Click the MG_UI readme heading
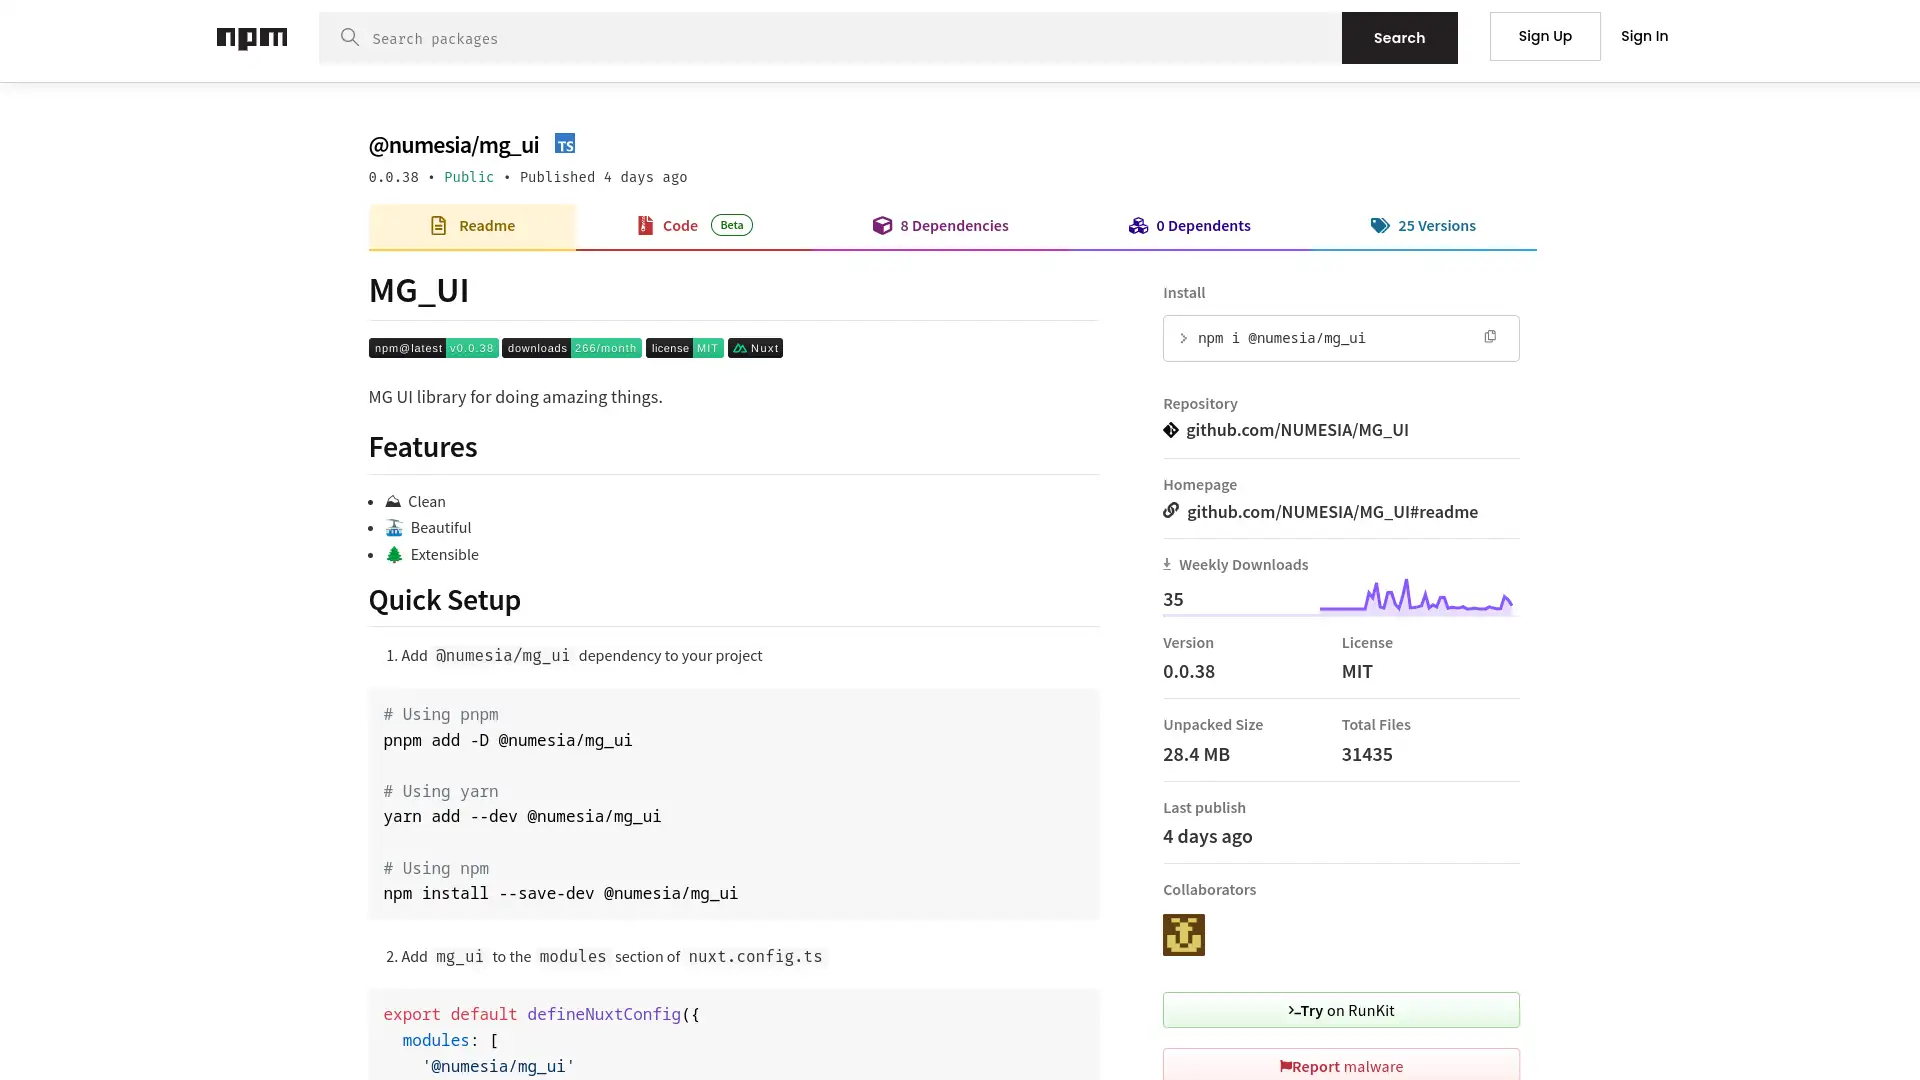Screen dimensions: 1920x1080 click(419, 290)
